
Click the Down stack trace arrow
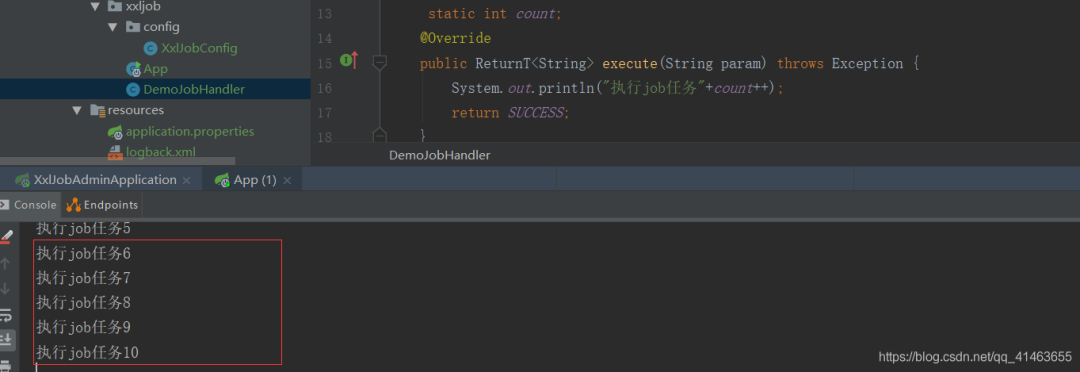pos(6,289)
